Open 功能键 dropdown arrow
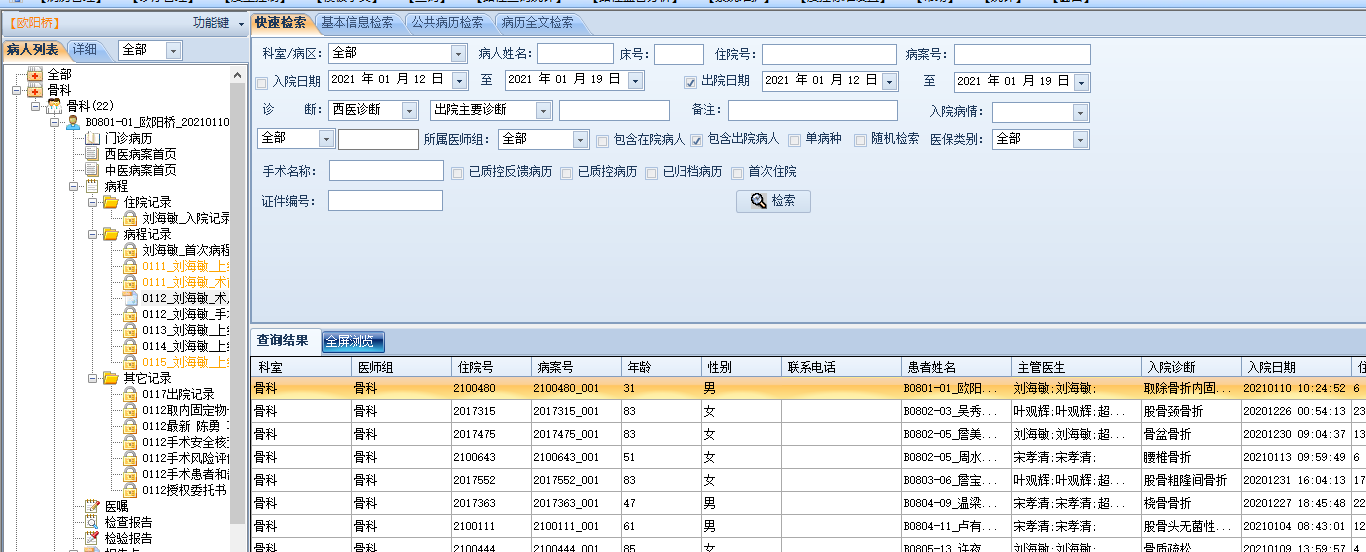1366x552 pixels. (x=242, y=23)
